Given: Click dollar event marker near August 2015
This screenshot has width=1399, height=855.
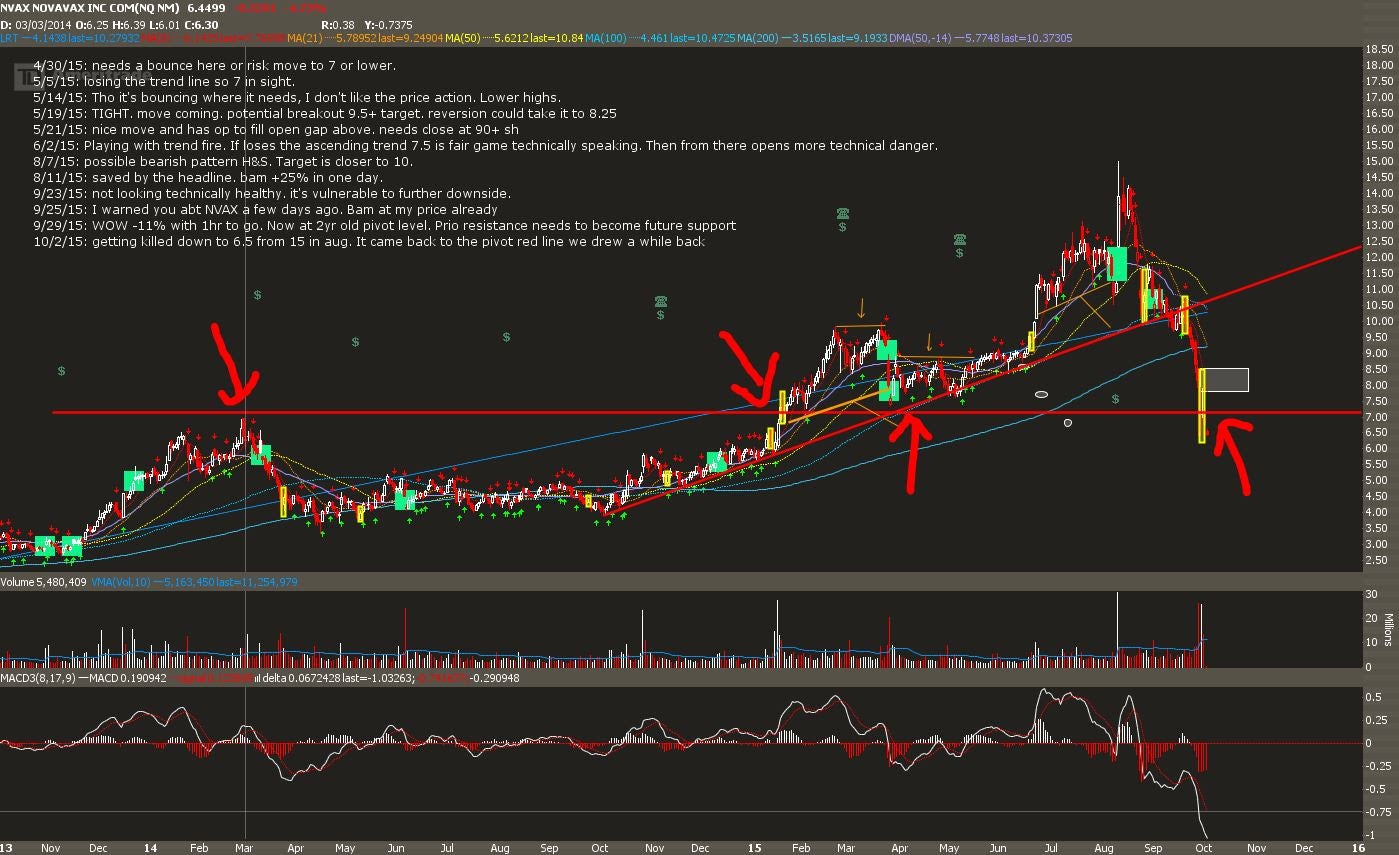Looking at the screenshot, I should tap(1115, 399).
